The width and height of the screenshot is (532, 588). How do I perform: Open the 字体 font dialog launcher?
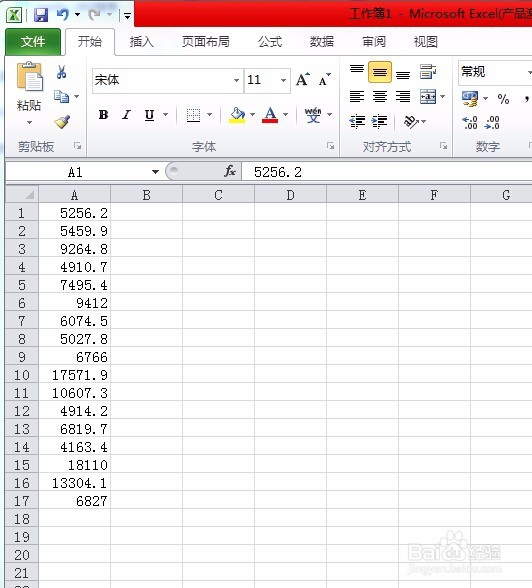pos(330,146)
